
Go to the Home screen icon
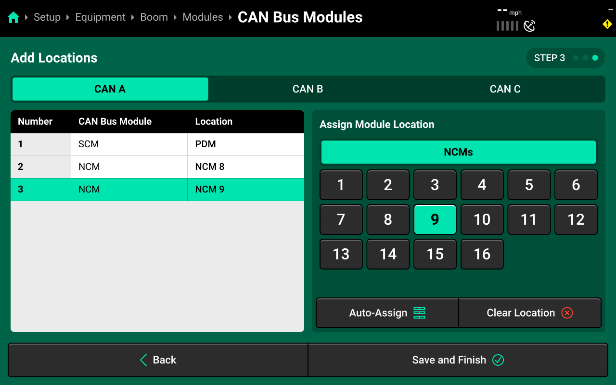[x=13, y=18]
